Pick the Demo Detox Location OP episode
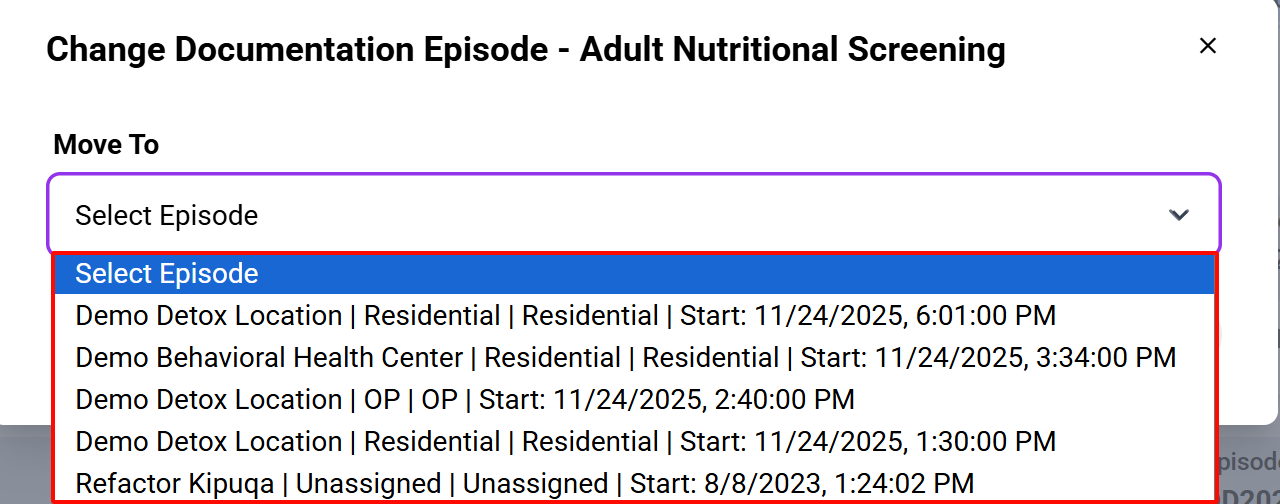1280x504 pixels. coord(465,400)
